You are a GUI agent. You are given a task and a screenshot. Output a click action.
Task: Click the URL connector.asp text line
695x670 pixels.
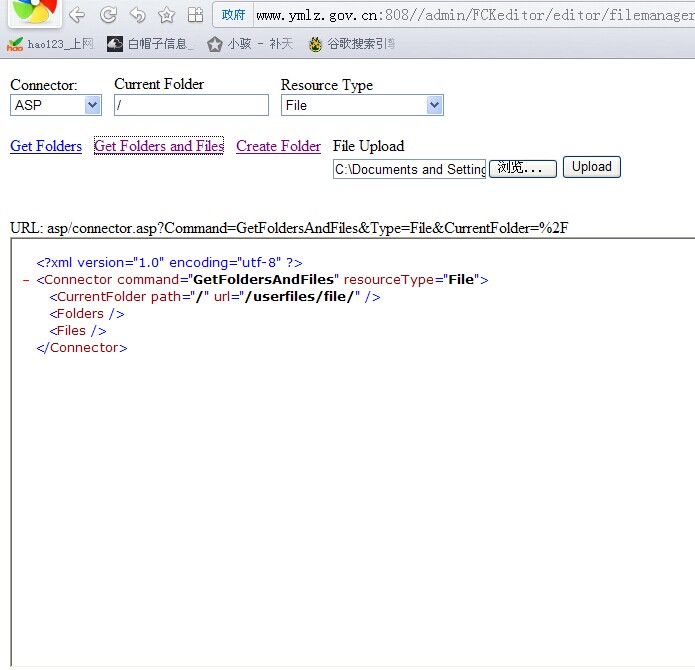coord(289,228)
